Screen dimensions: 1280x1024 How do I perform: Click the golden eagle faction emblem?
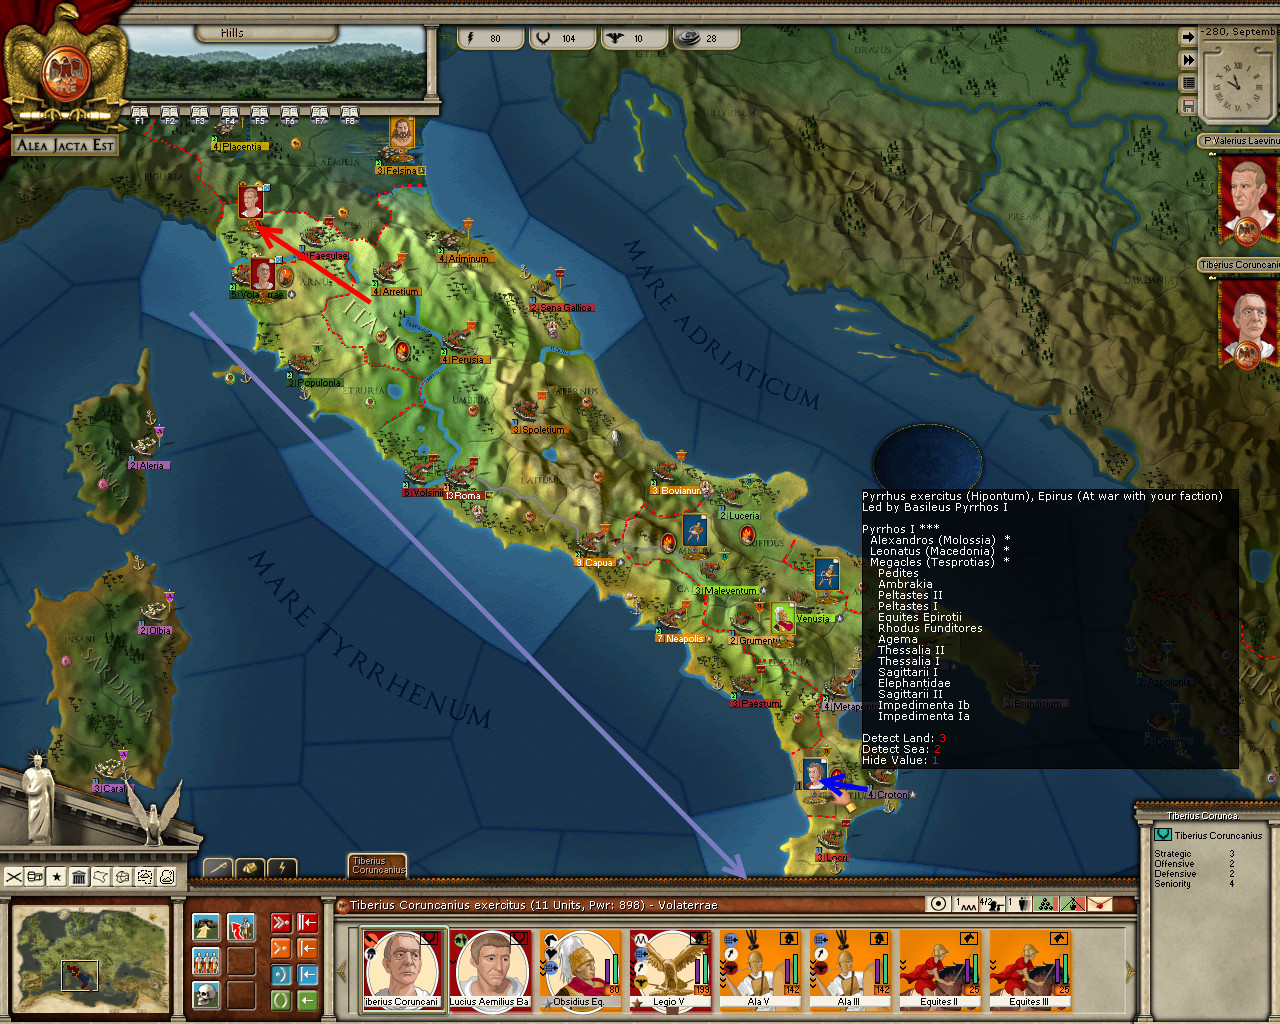(x=66, y=68)
